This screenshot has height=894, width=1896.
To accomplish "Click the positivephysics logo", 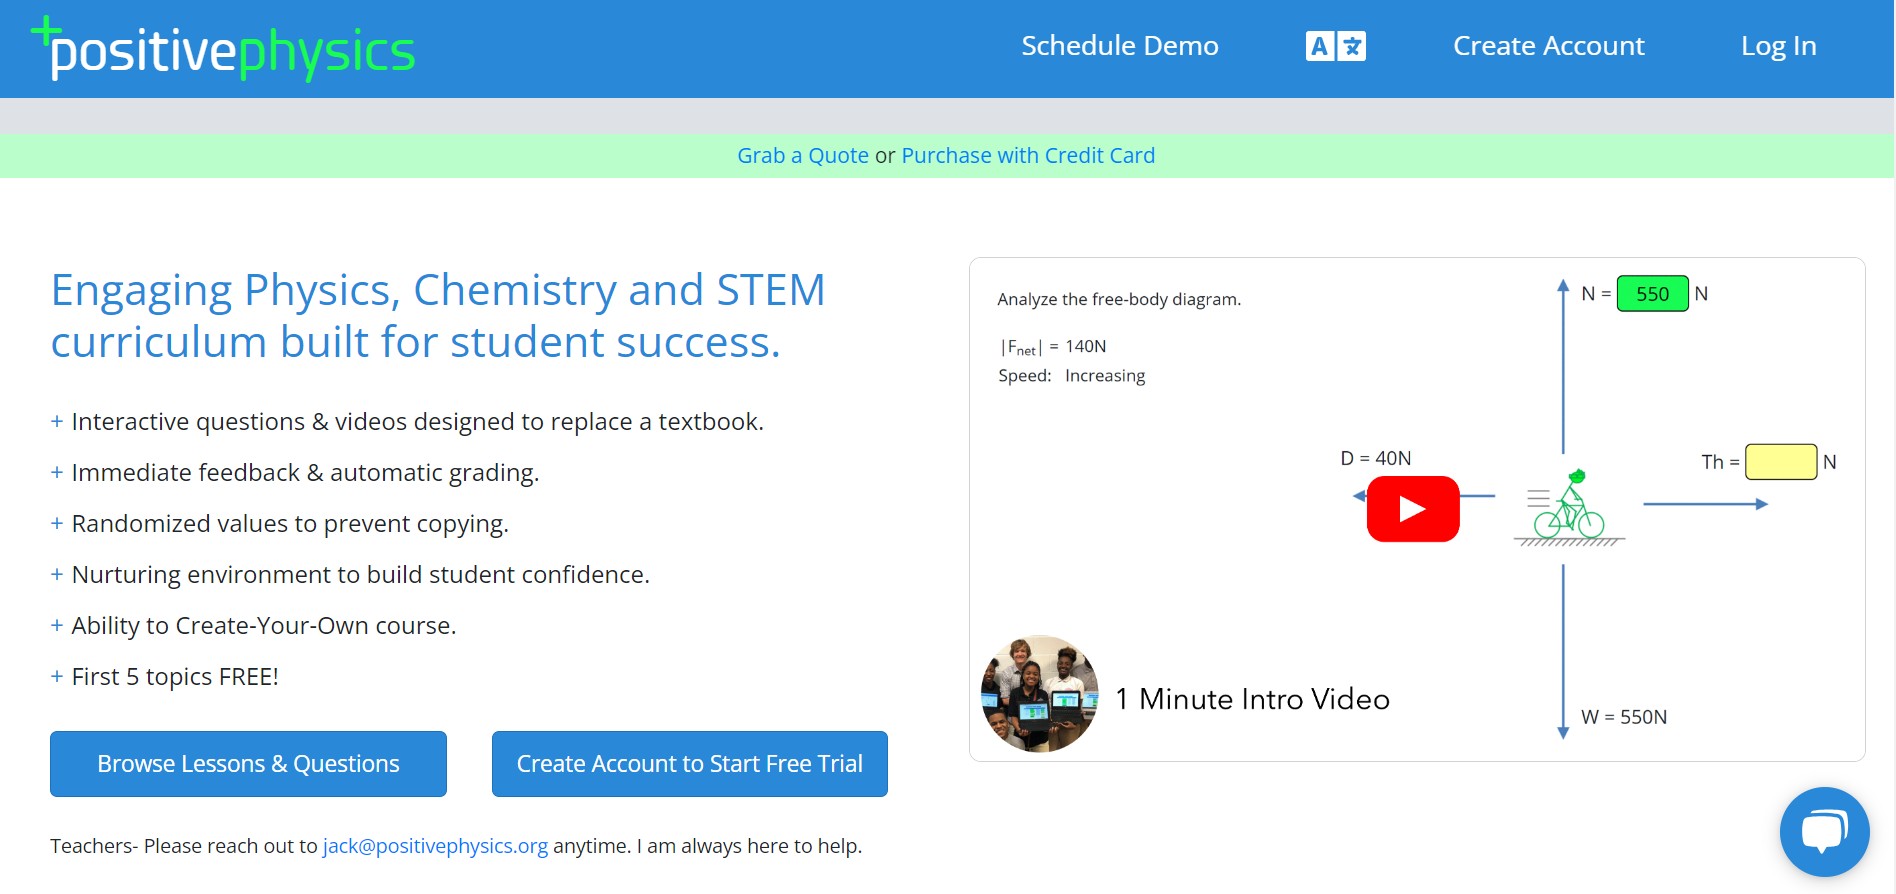I will click(225, 48).
